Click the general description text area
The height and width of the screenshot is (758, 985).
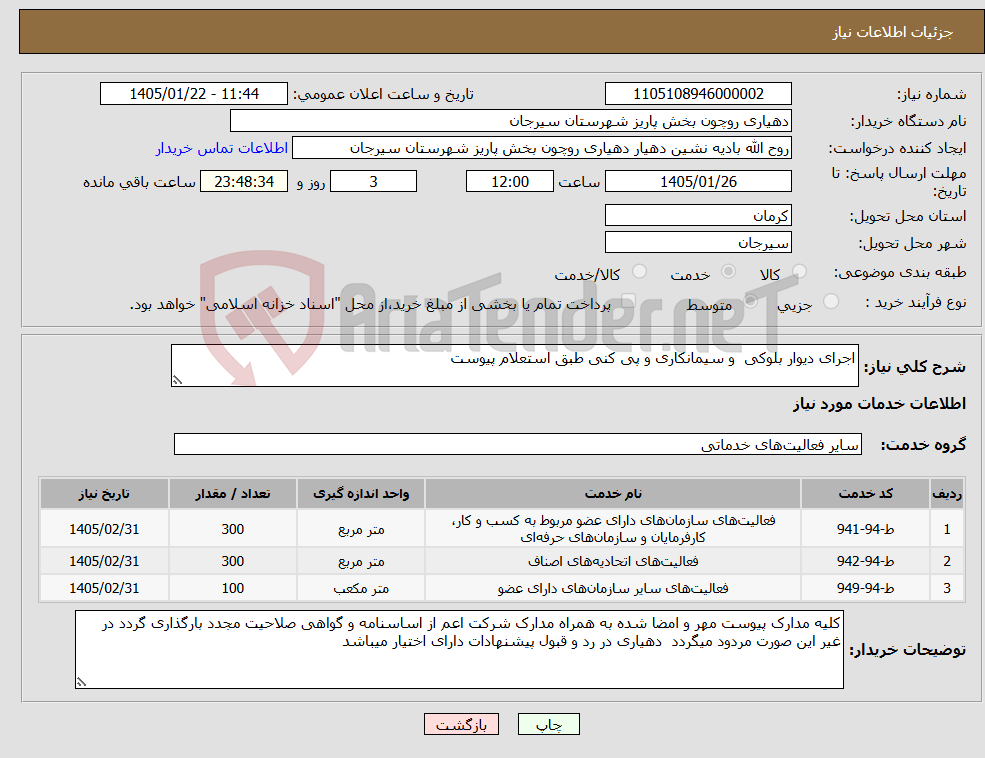coord(514,365)
